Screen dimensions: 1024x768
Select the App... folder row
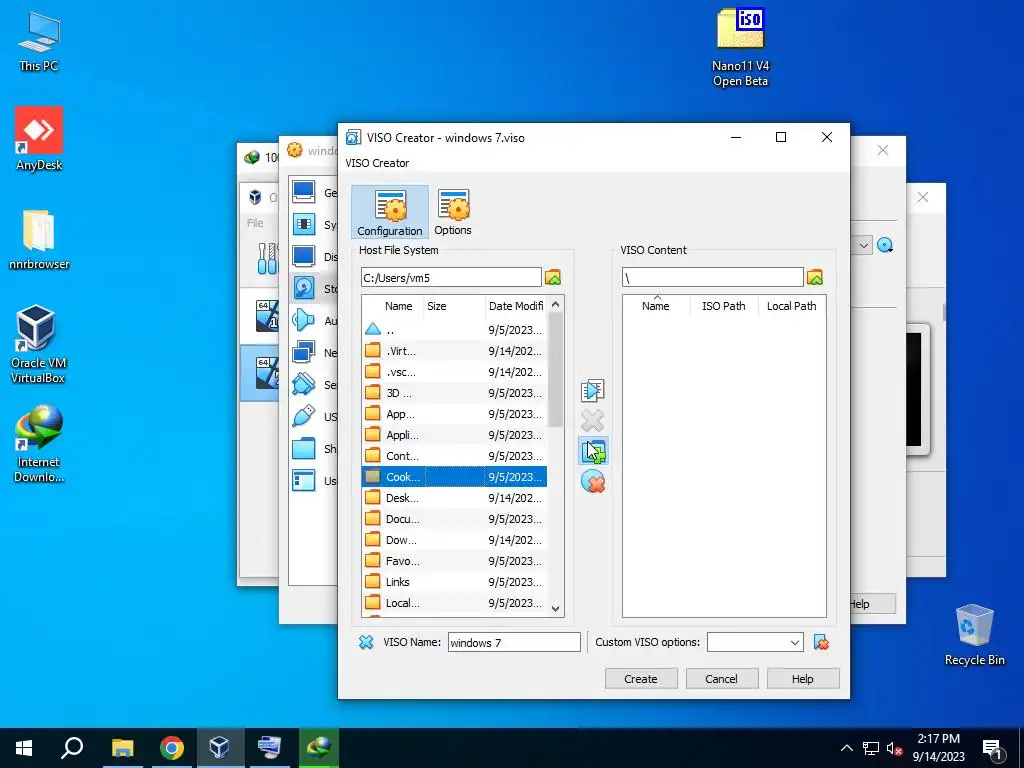pyautogui.click(x=455, y=413)
